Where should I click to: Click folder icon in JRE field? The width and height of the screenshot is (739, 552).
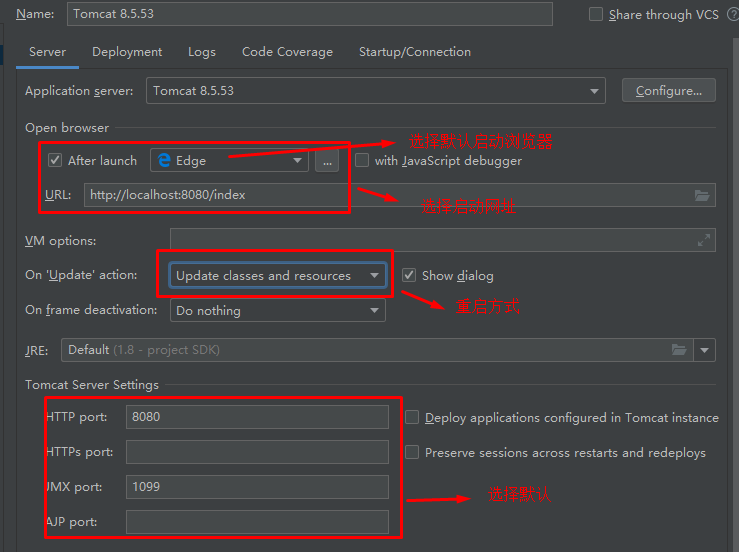(679, 350)
